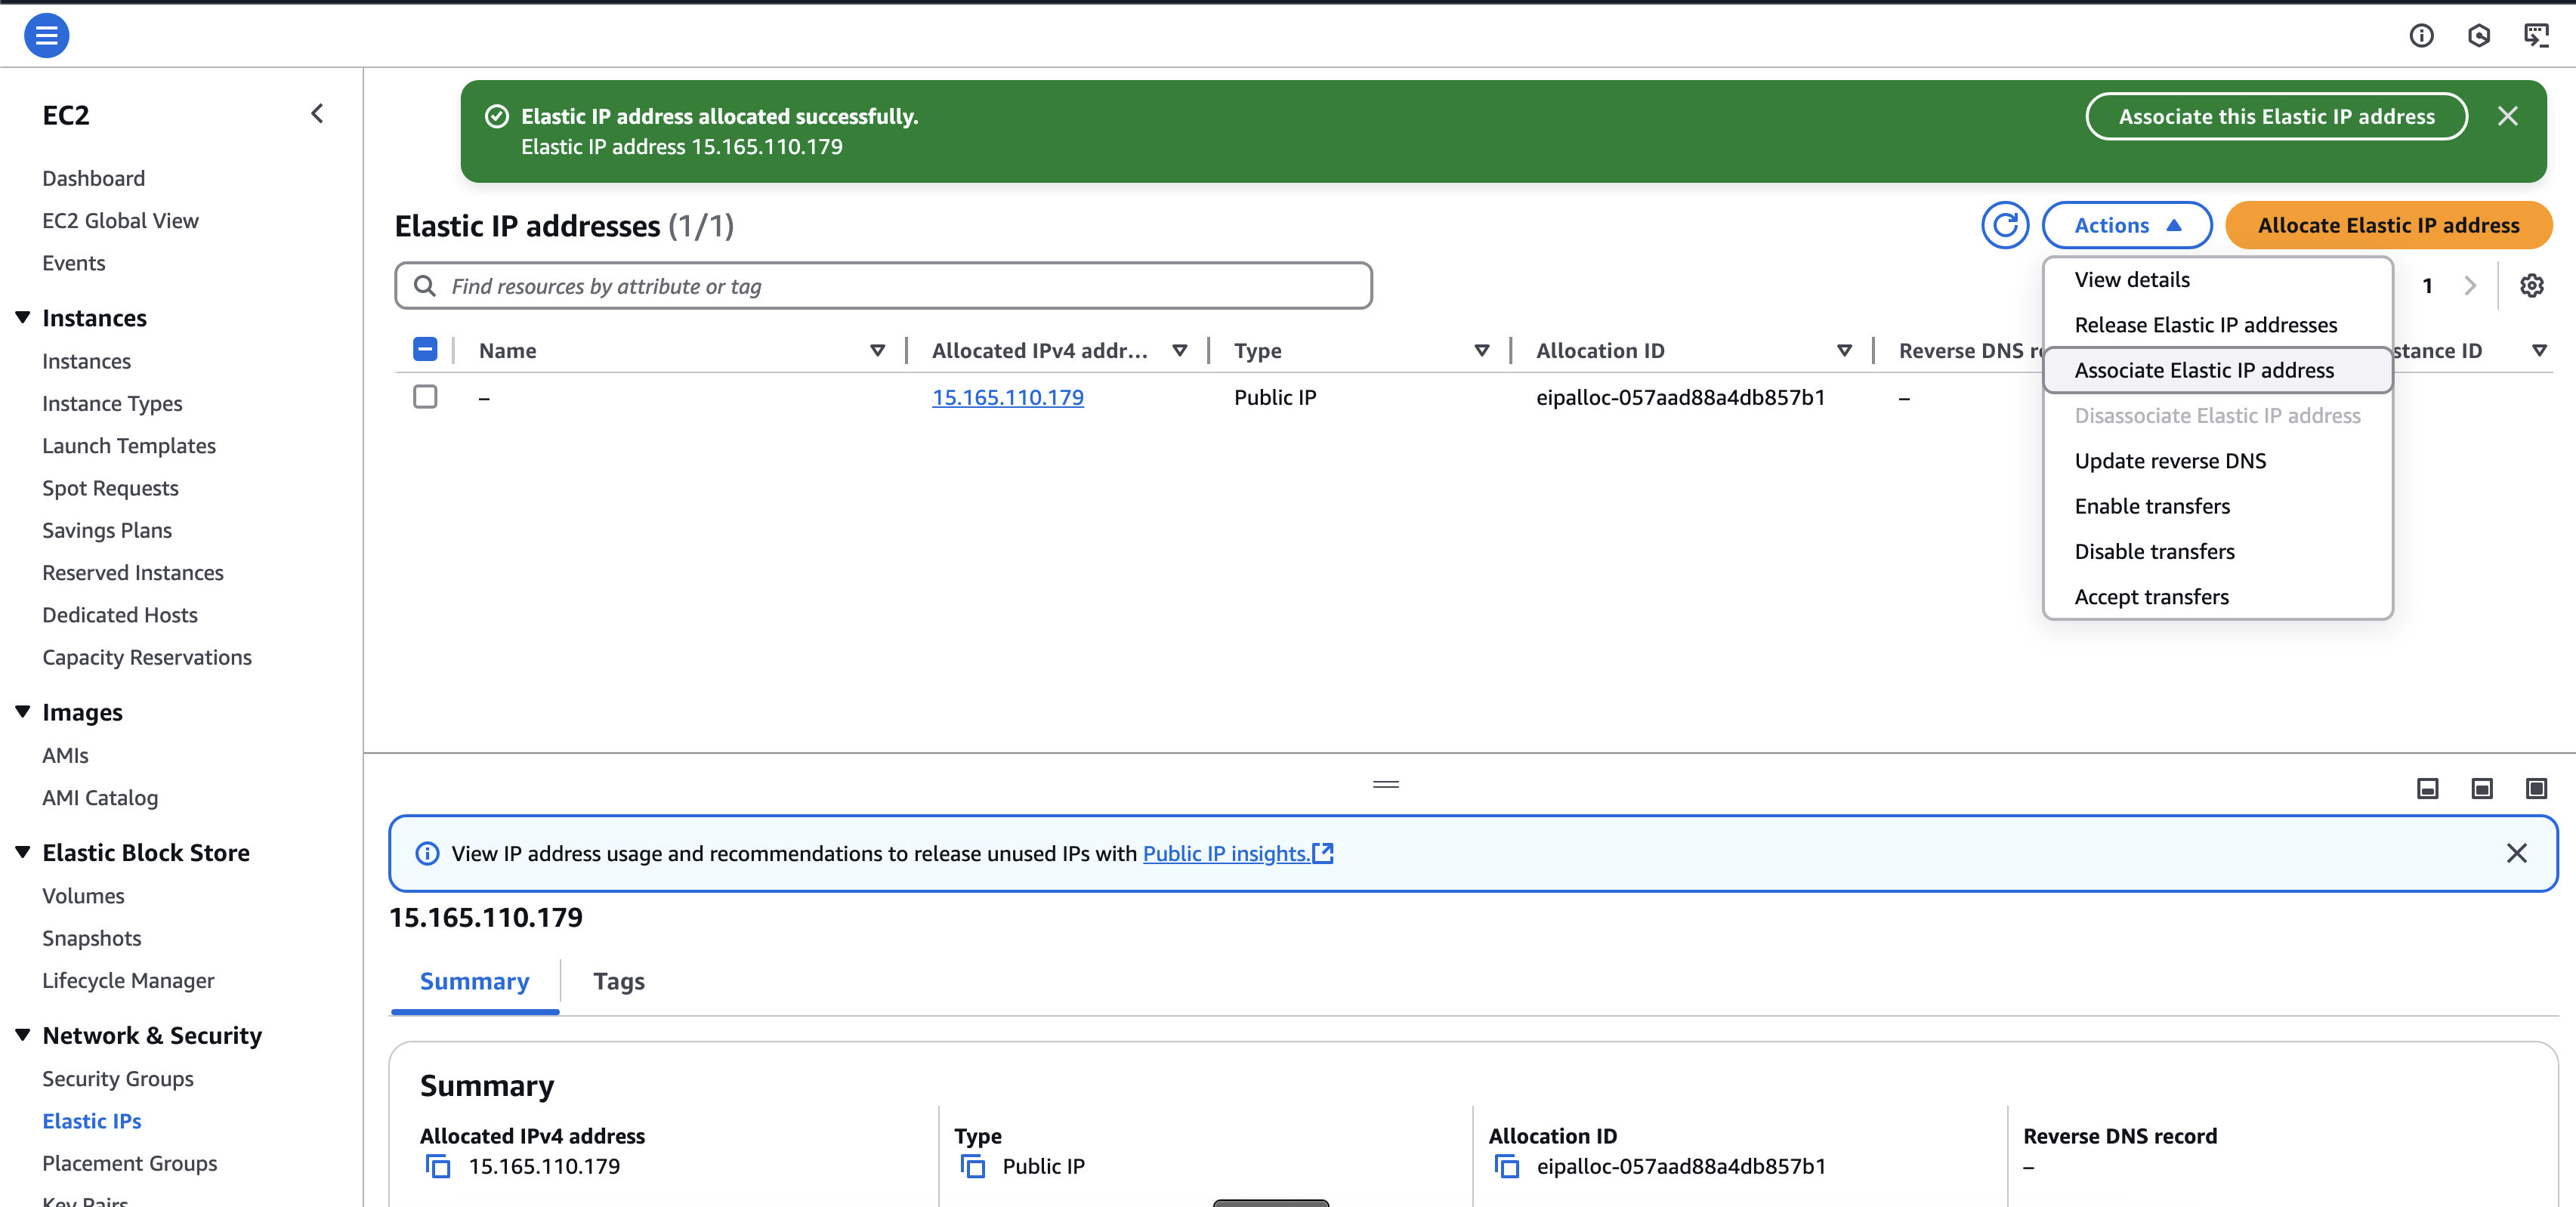The height and width of the screenshot is (1207, 2576).
Task: Copy the Allocation ID in Summary
Action: [x=1506, y=1166]
